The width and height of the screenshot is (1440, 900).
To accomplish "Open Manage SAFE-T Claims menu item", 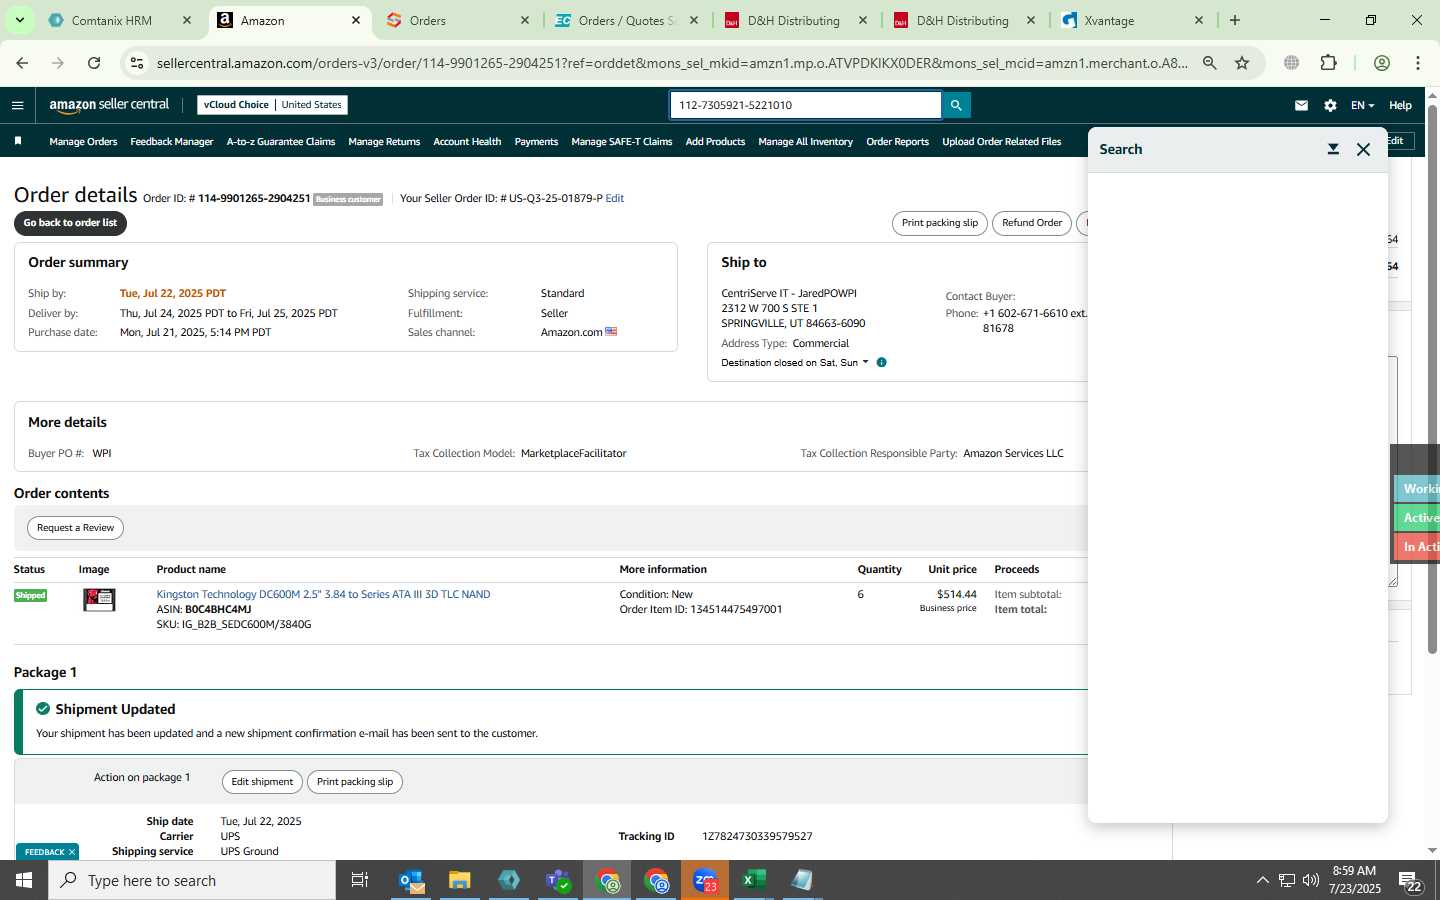I will (621, 142).
